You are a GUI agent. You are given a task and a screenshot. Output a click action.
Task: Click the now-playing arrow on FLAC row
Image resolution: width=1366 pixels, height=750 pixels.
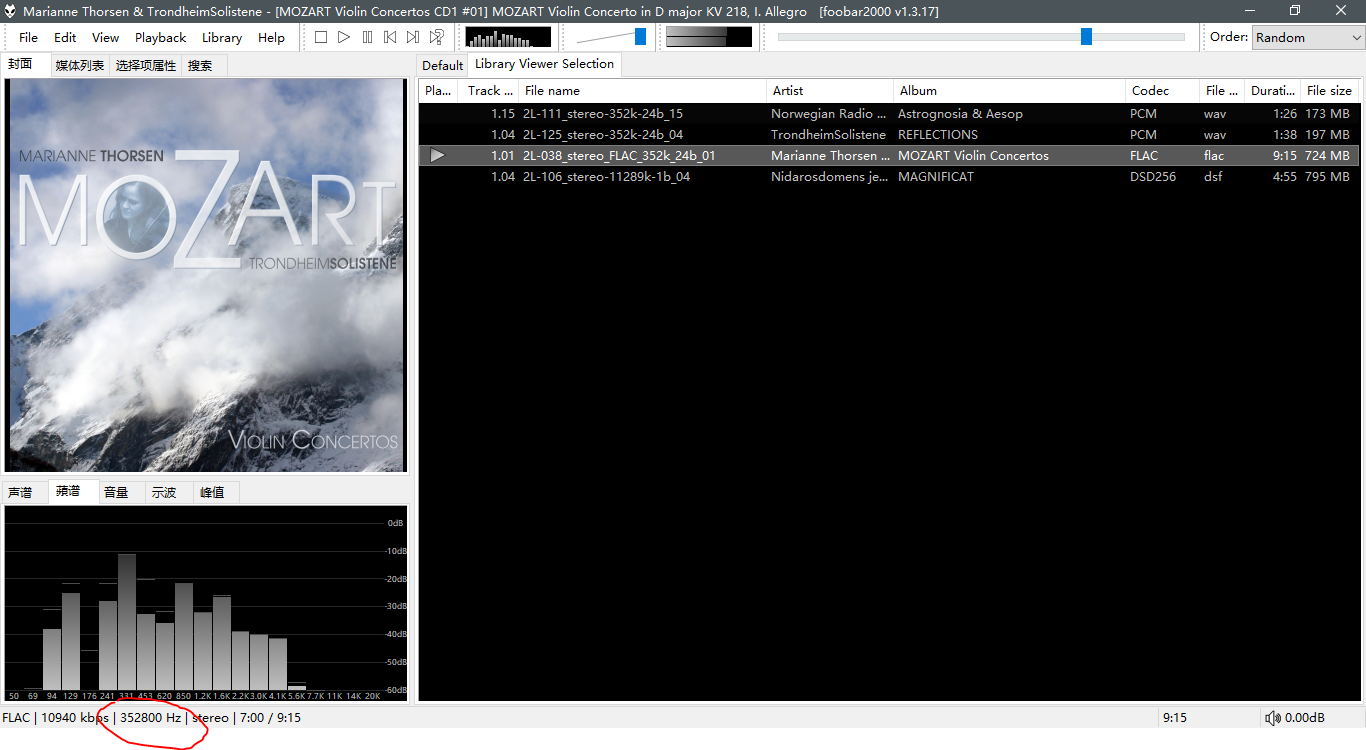point(437,156)
